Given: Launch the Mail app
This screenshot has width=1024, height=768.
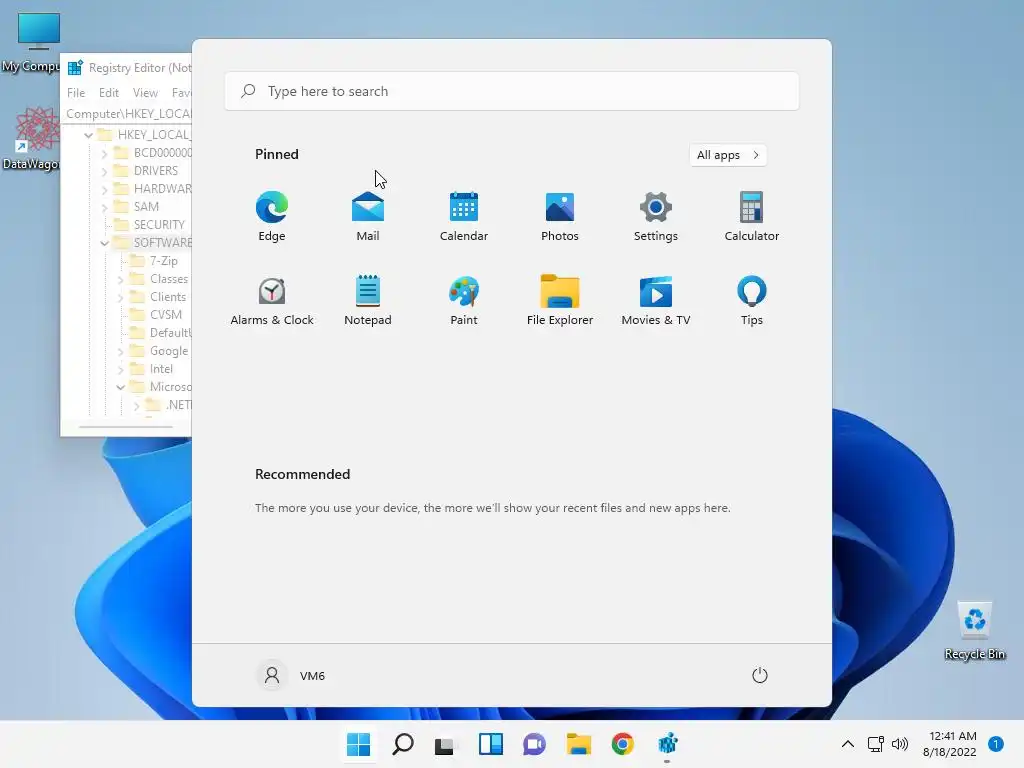Looking at the screenshot, I should click(368, 216).
